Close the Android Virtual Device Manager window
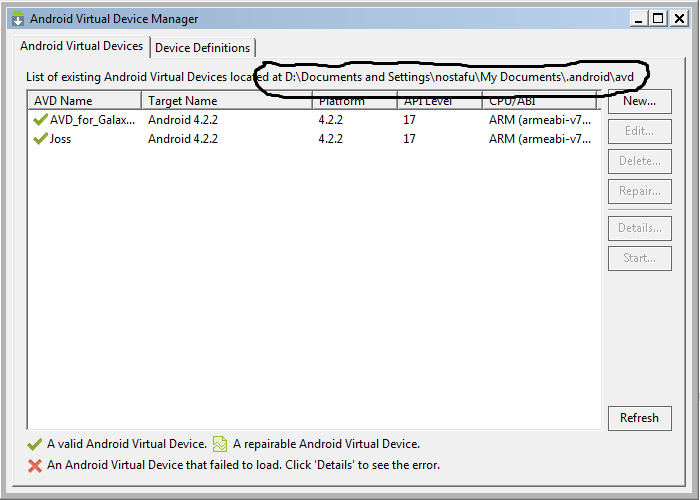The height and width of the screenshot is (500, 700). point(679,19)
